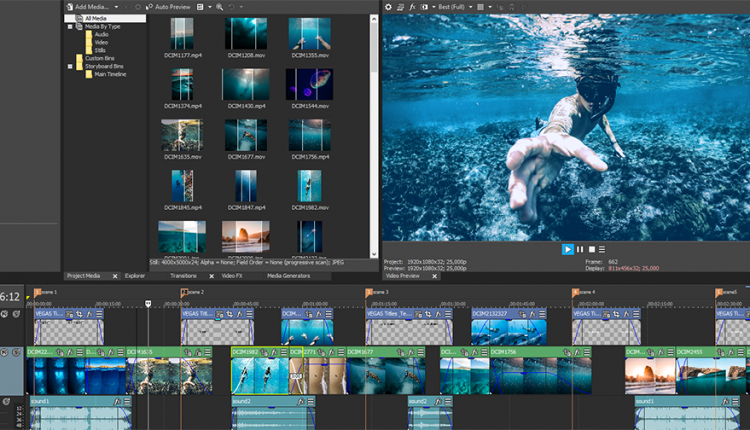This screenshot has height=430, width=750.
Task: Switch to the Media Generators tab
Action: coord(288,276)
